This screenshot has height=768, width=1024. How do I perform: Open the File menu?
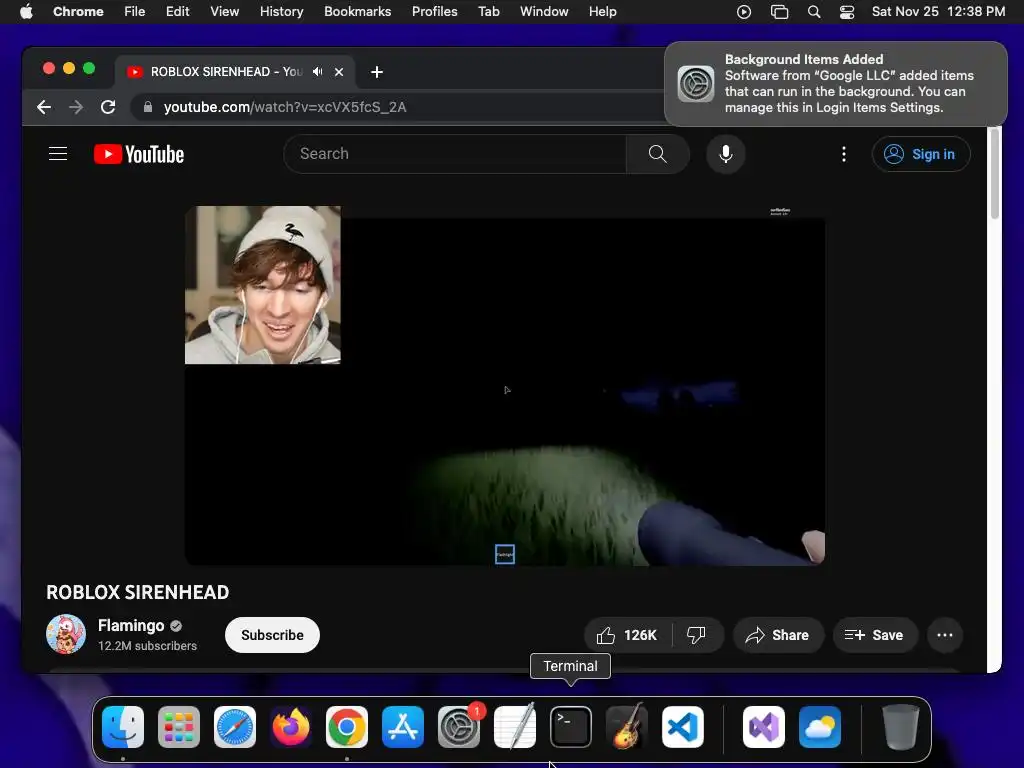tap(135, 12)
